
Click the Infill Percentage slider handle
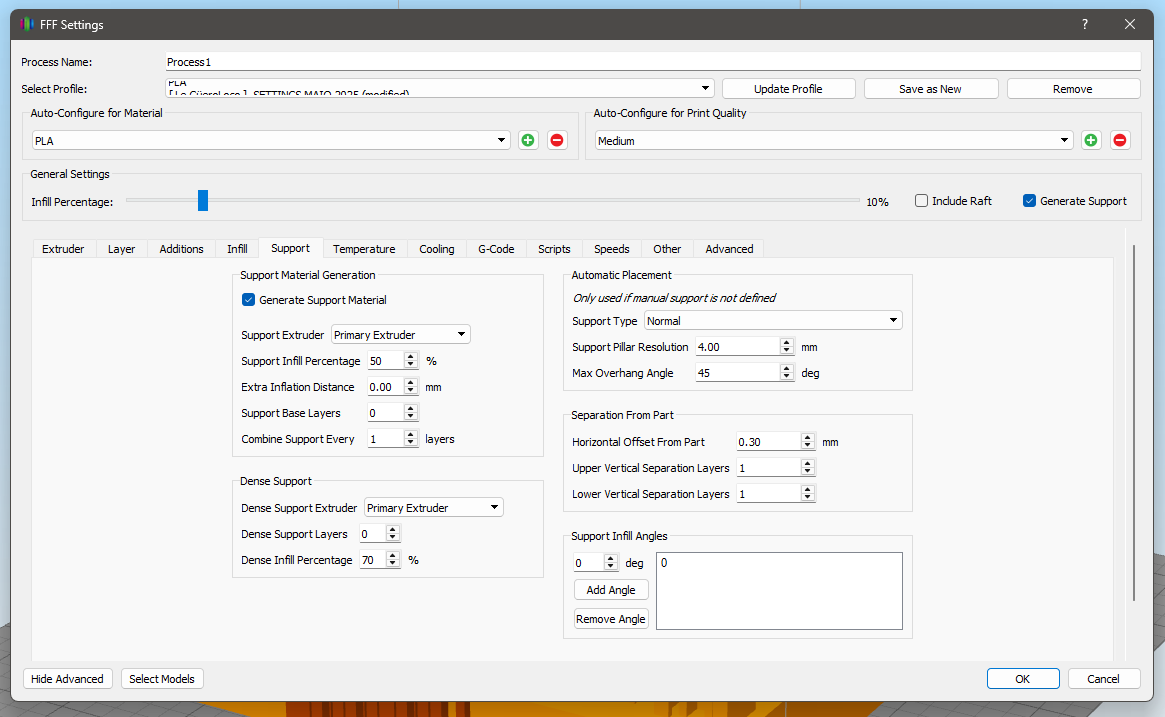[x=203, y=201]
